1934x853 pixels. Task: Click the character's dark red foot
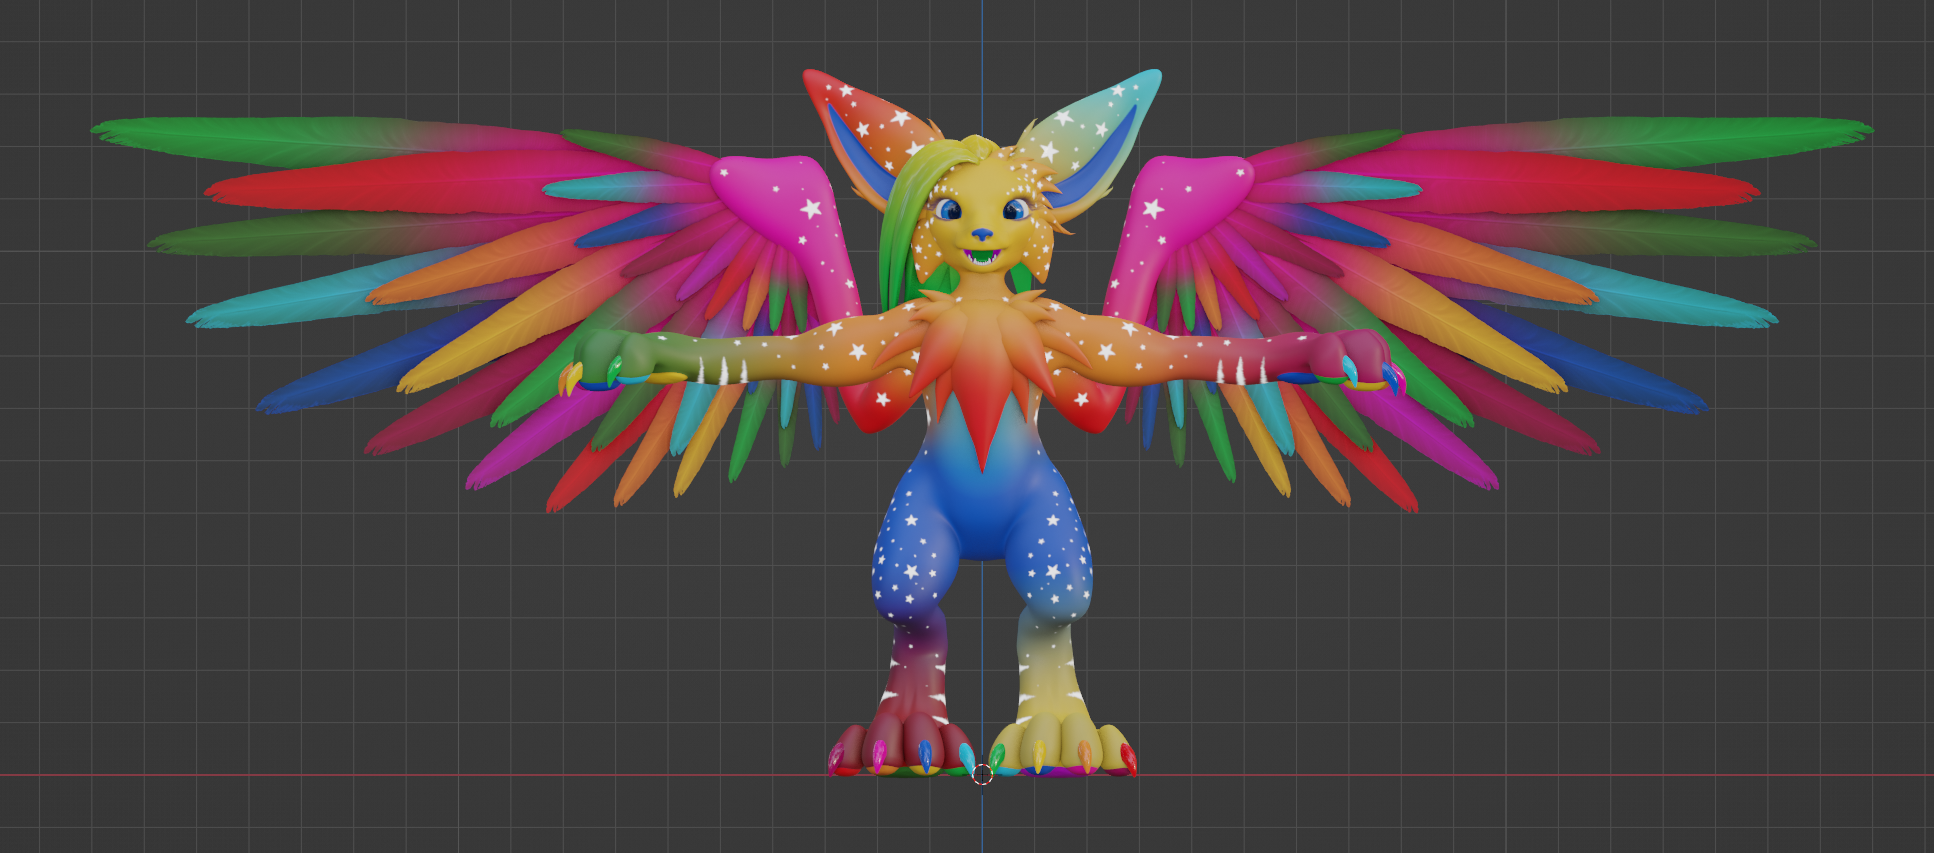pyautogui.click(x=901, y=746)
